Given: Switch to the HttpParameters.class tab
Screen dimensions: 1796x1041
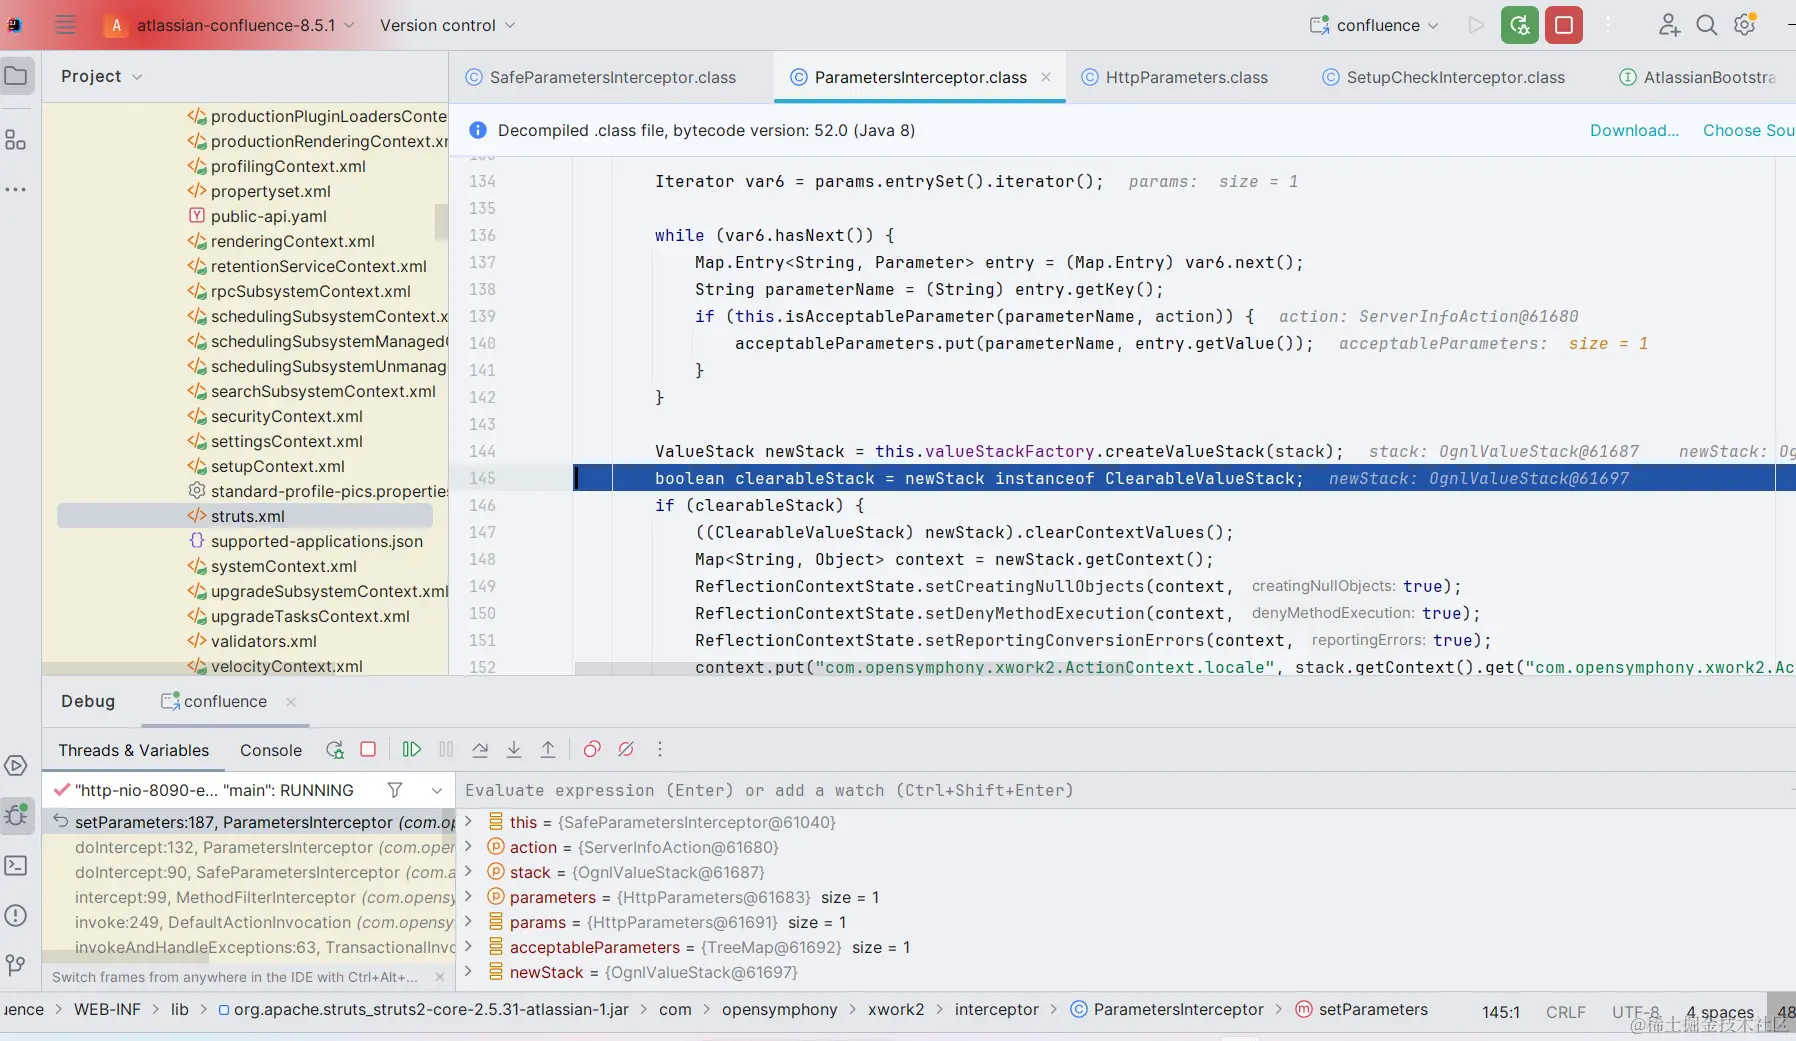Looking at the screenshot, I should pyautogui.click(x=1185, y=77).
